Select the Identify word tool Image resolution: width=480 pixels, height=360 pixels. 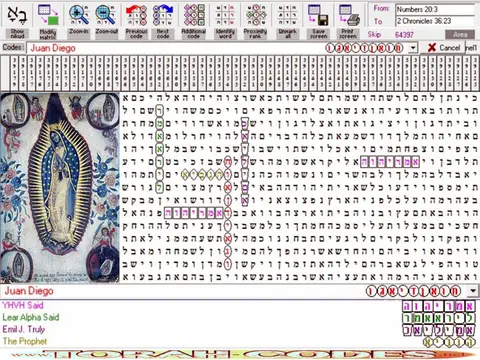point(225,21)
